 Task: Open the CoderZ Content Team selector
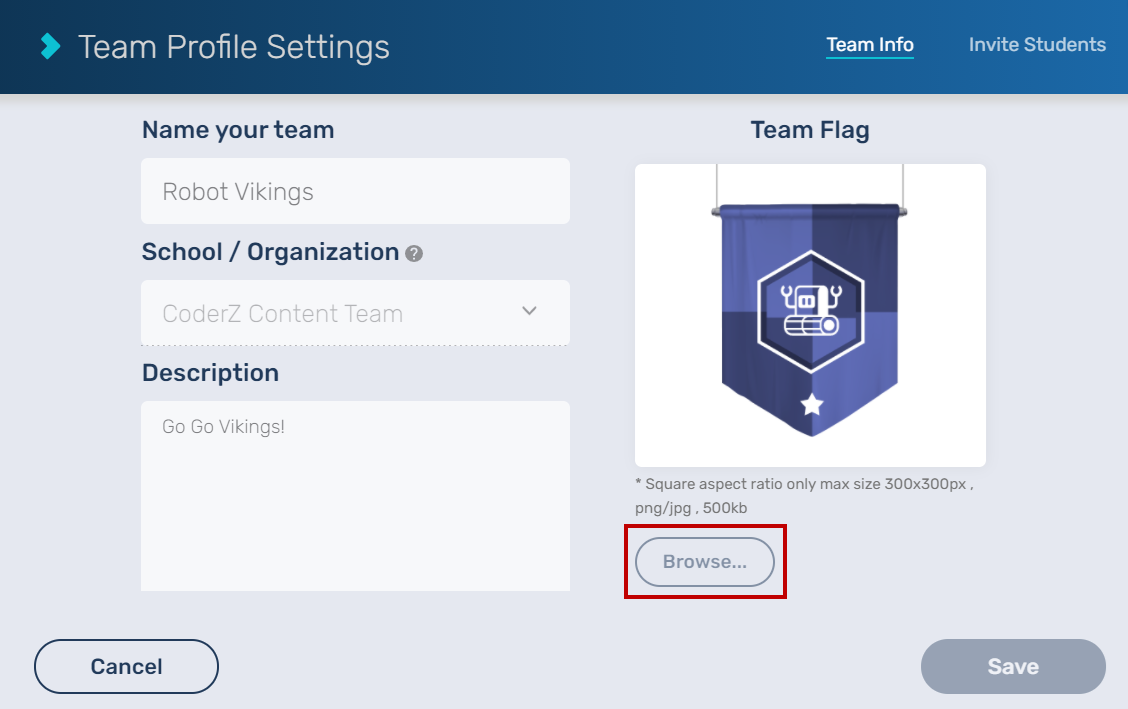coord(355,312)
